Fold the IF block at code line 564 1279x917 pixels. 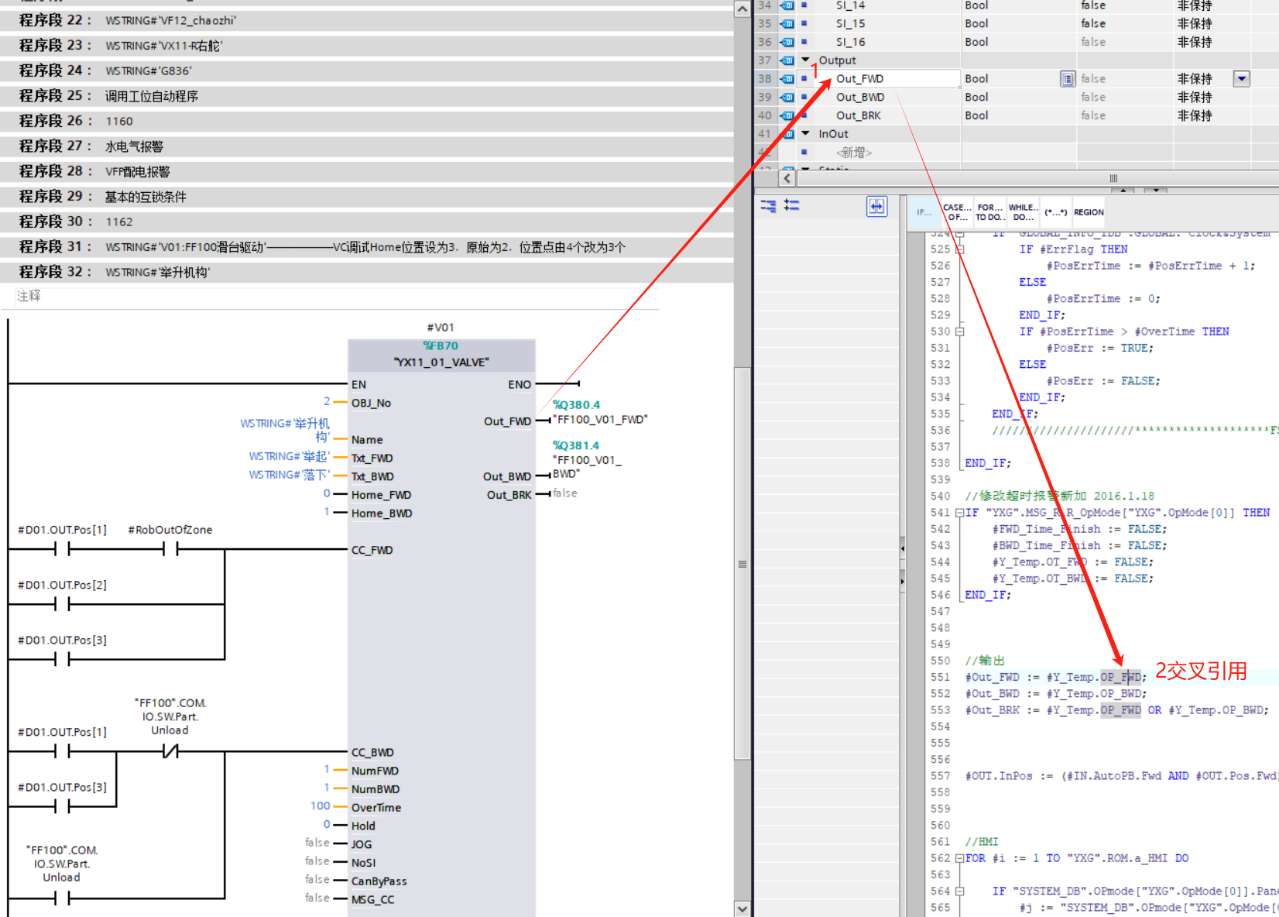click(961, 891)
